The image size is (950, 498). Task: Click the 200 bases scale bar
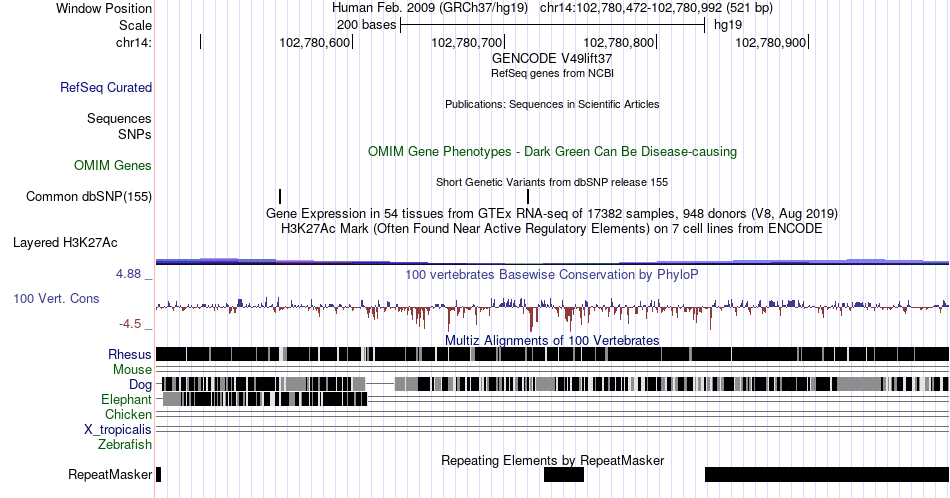tap(552, 25)
